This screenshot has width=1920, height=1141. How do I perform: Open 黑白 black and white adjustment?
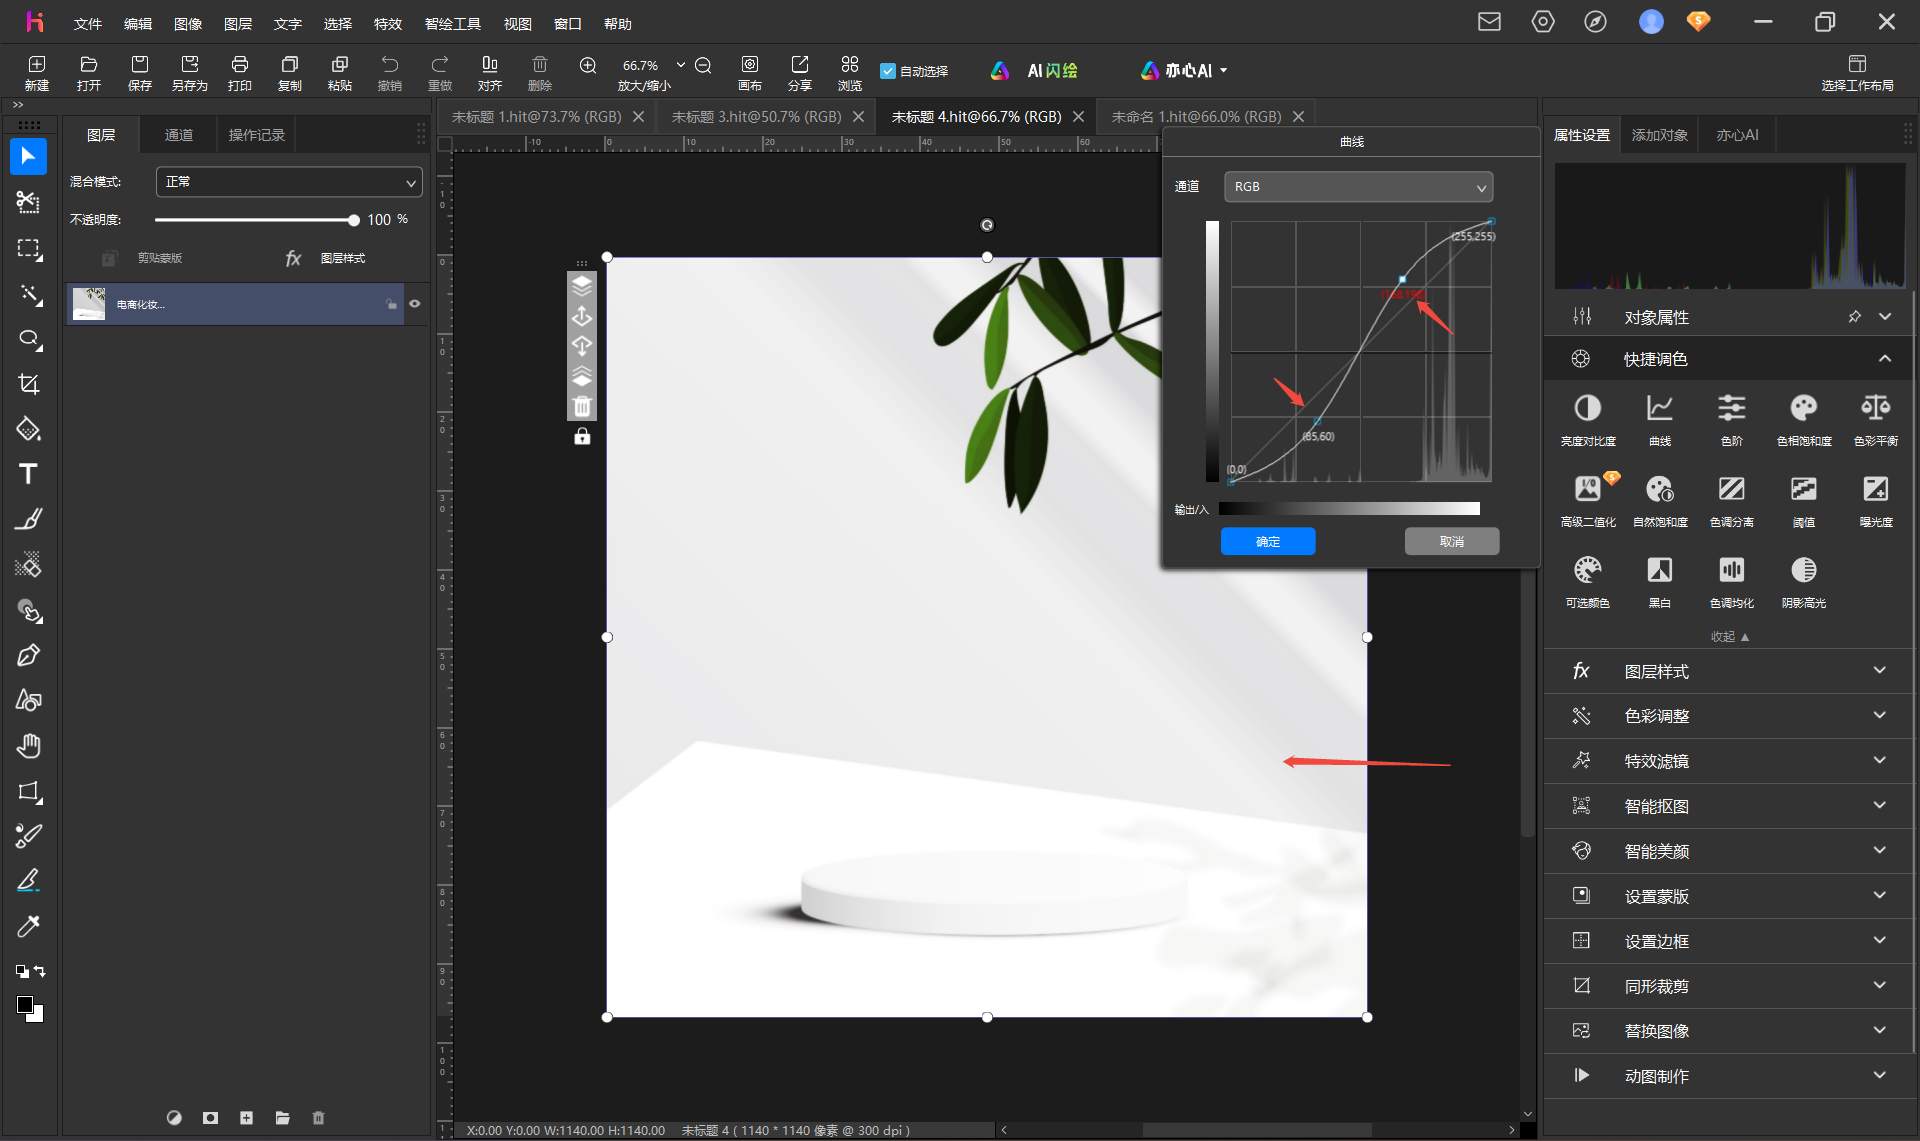(1660, 580)
